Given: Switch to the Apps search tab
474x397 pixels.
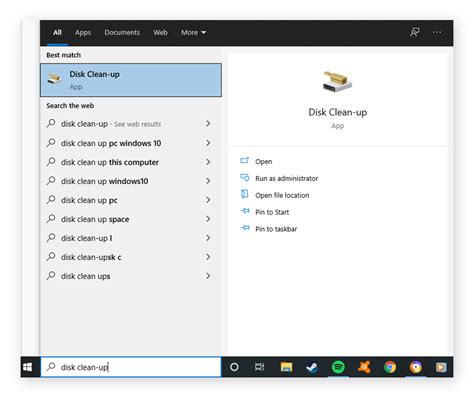Looking at the screenshot, I should click(83, 32).
